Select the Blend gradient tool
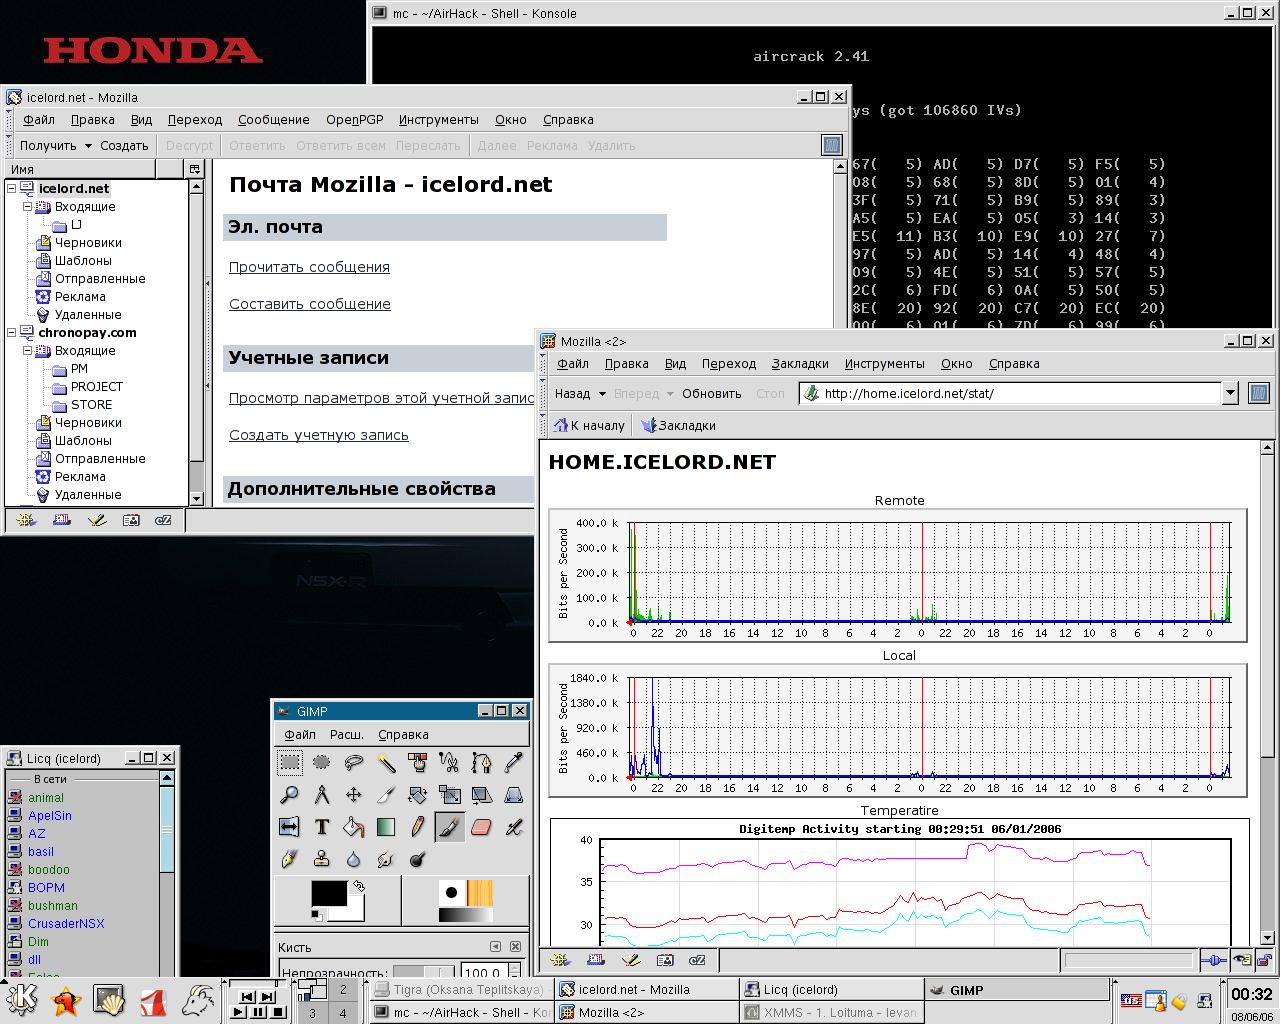The height and width of the screenshot is (1024, 1280). click(385, 827)
